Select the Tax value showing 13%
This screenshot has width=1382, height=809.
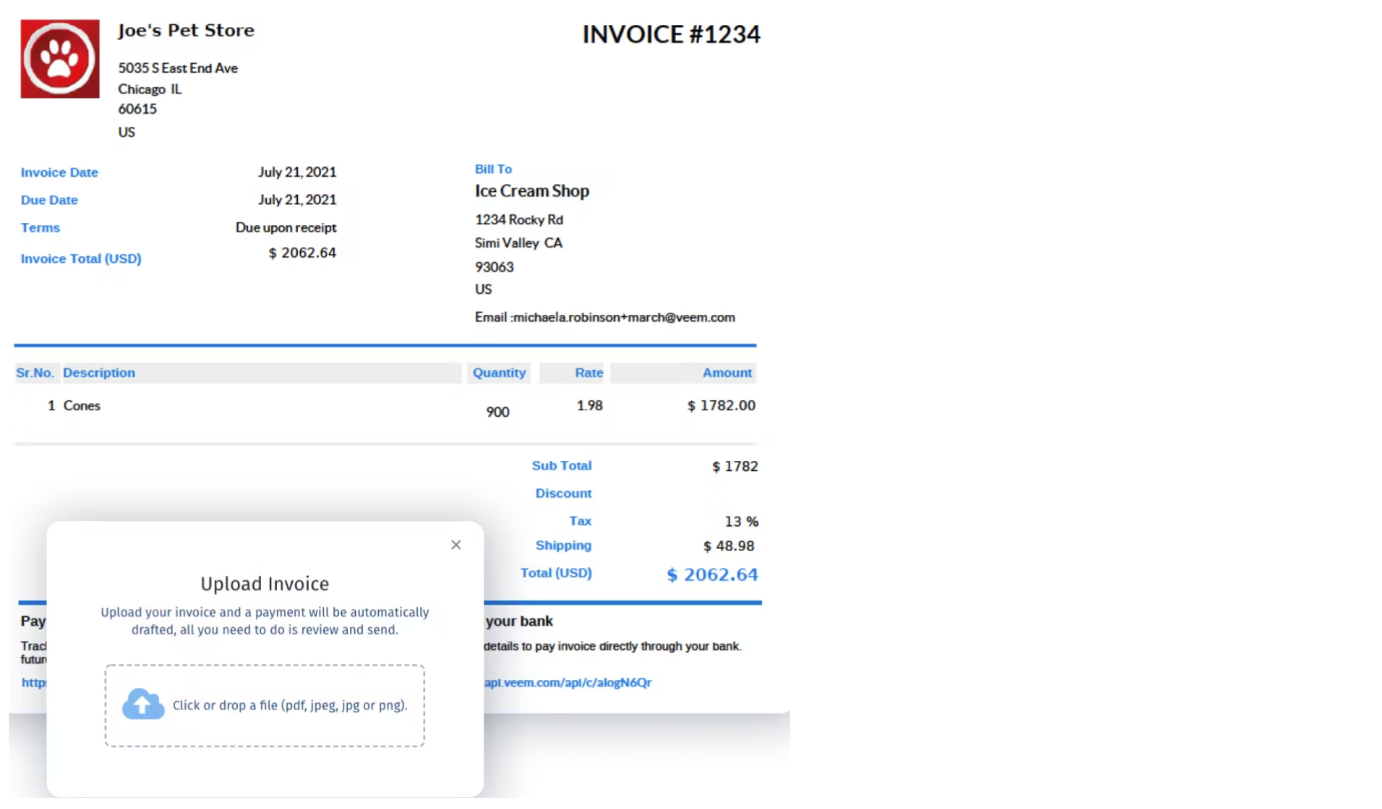click(x=744, y=520)
